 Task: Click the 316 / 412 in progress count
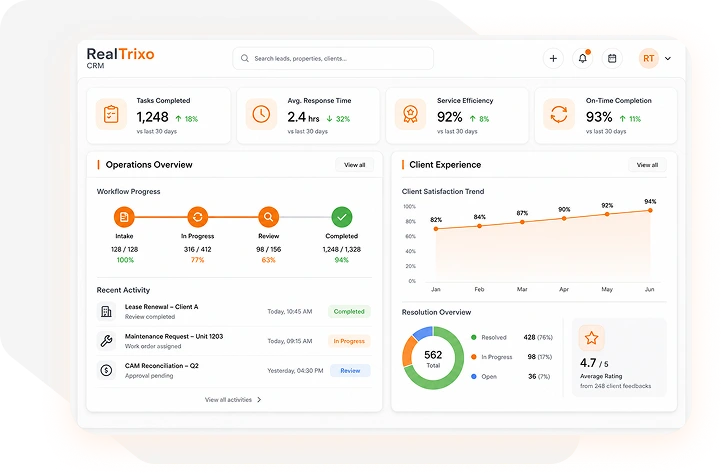pyautogui.click(x=198, y=249)
